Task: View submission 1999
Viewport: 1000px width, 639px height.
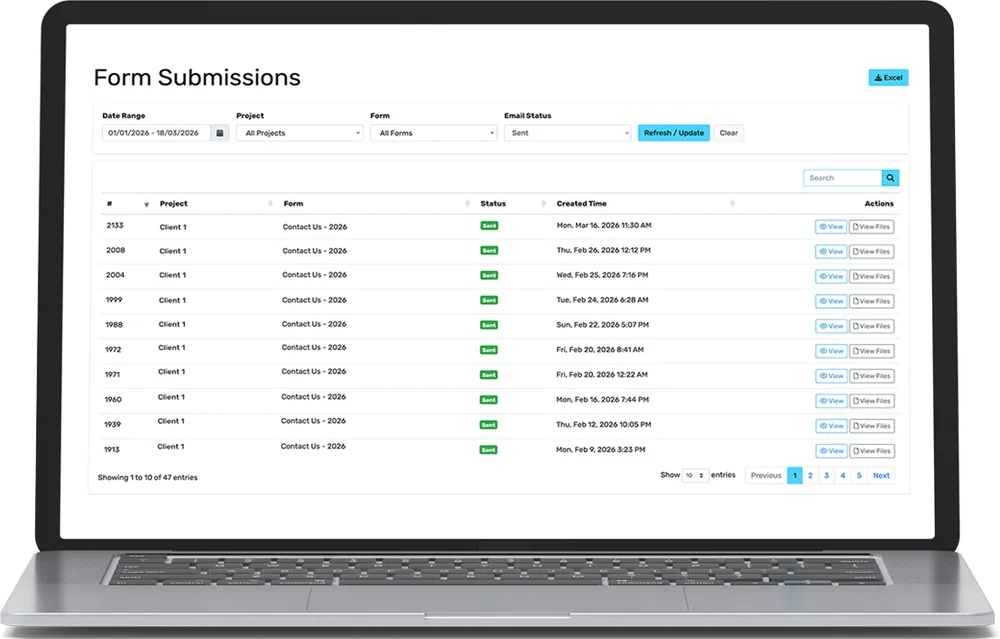Action: point(831,302)
